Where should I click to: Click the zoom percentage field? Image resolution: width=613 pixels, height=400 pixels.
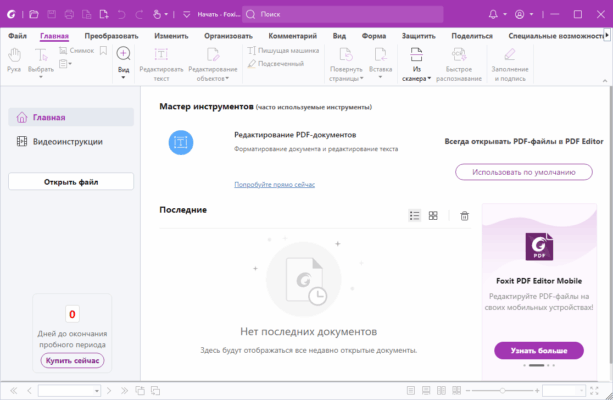click(x=564, y=390)
